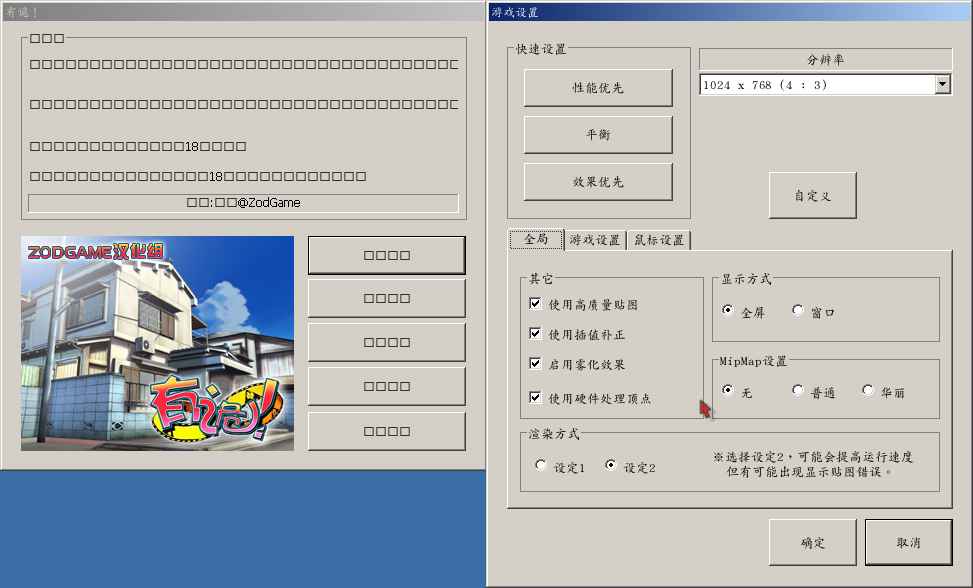Click the MipMap设置 group label

click(x=753, y=361)
